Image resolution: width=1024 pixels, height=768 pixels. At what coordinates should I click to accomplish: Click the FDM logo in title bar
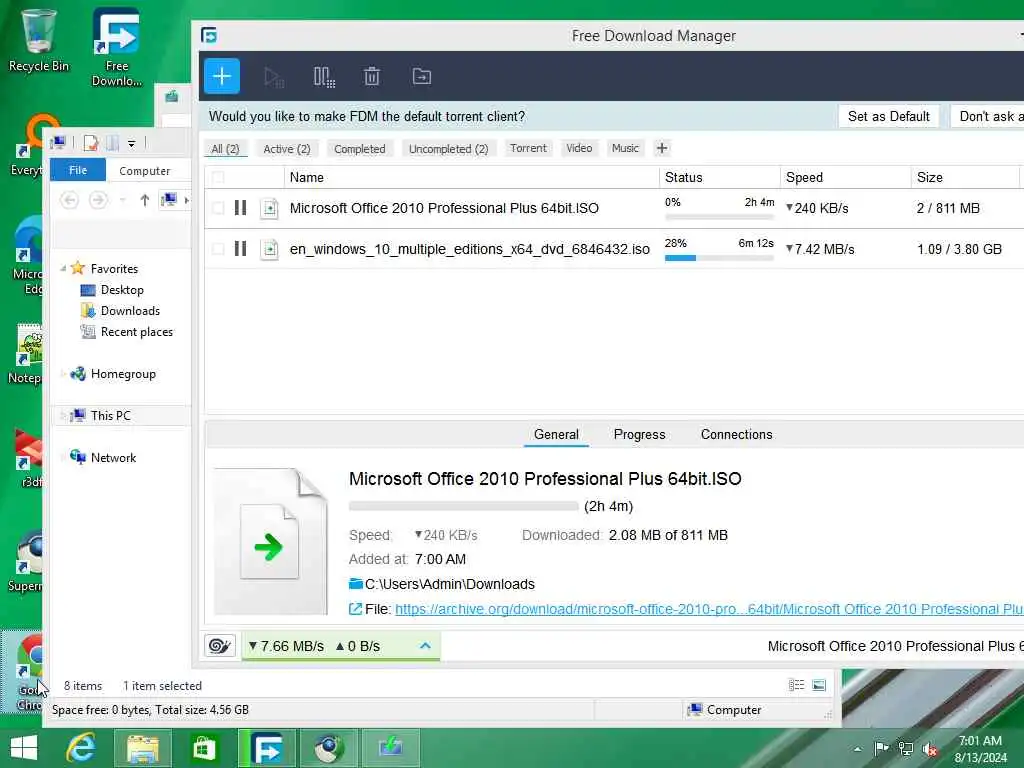point(209,35)
